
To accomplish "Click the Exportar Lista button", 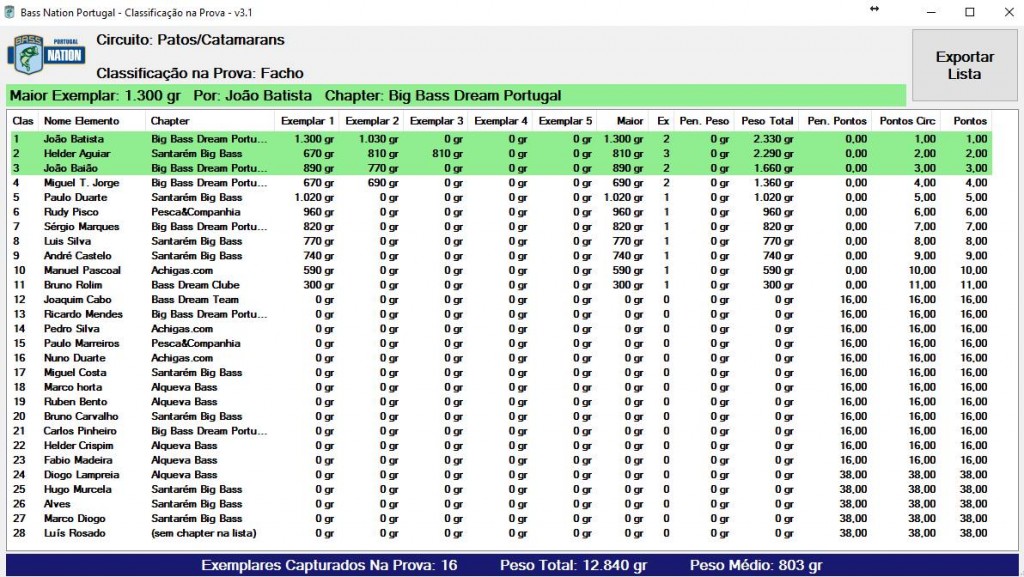I will [964, 65].
